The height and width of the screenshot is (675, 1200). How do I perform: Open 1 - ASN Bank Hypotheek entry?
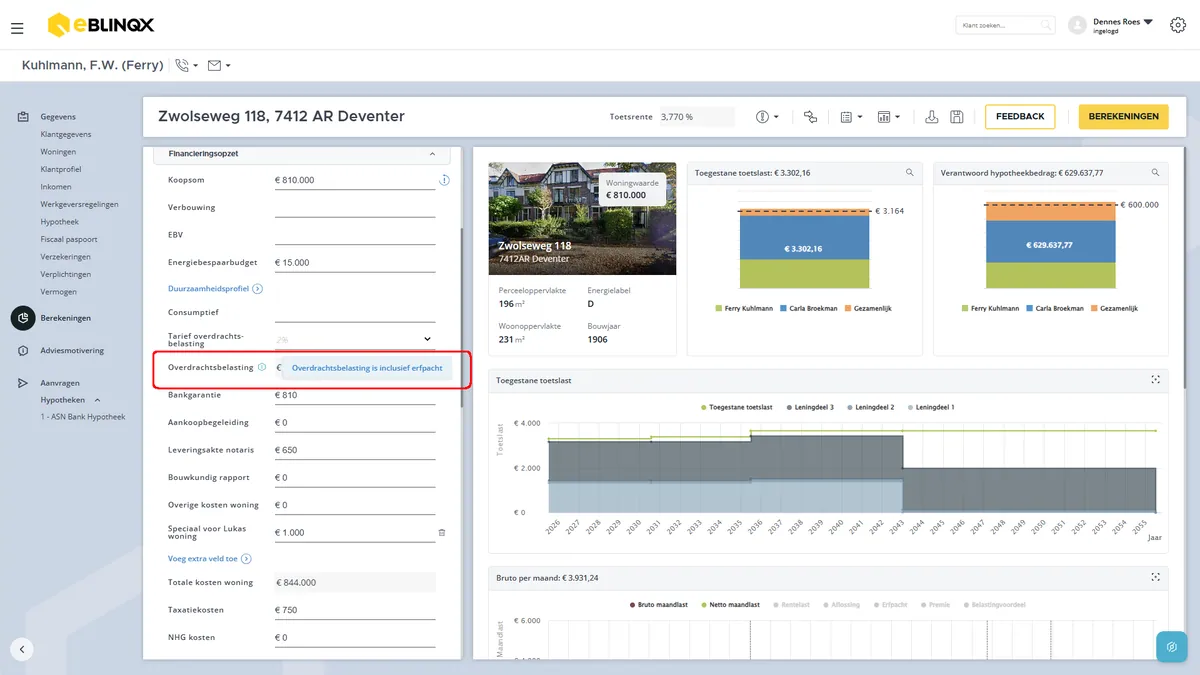click(83, 417)
